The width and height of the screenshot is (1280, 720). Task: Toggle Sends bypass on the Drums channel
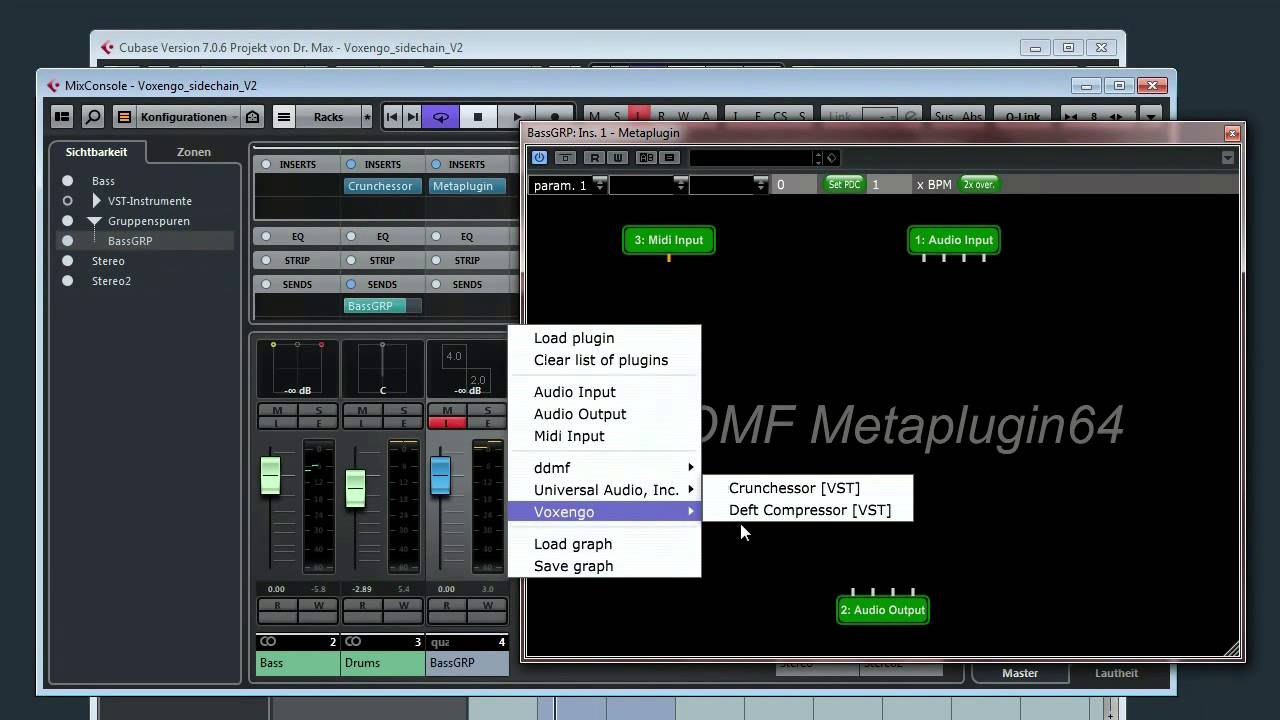coord(351,284)
